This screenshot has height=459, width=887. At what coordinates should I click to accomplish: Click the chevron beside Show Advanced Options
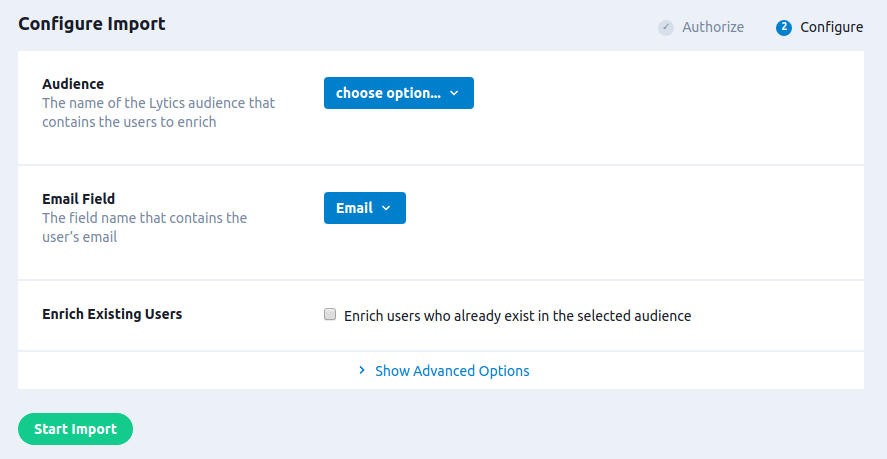[x=362, y=371]
